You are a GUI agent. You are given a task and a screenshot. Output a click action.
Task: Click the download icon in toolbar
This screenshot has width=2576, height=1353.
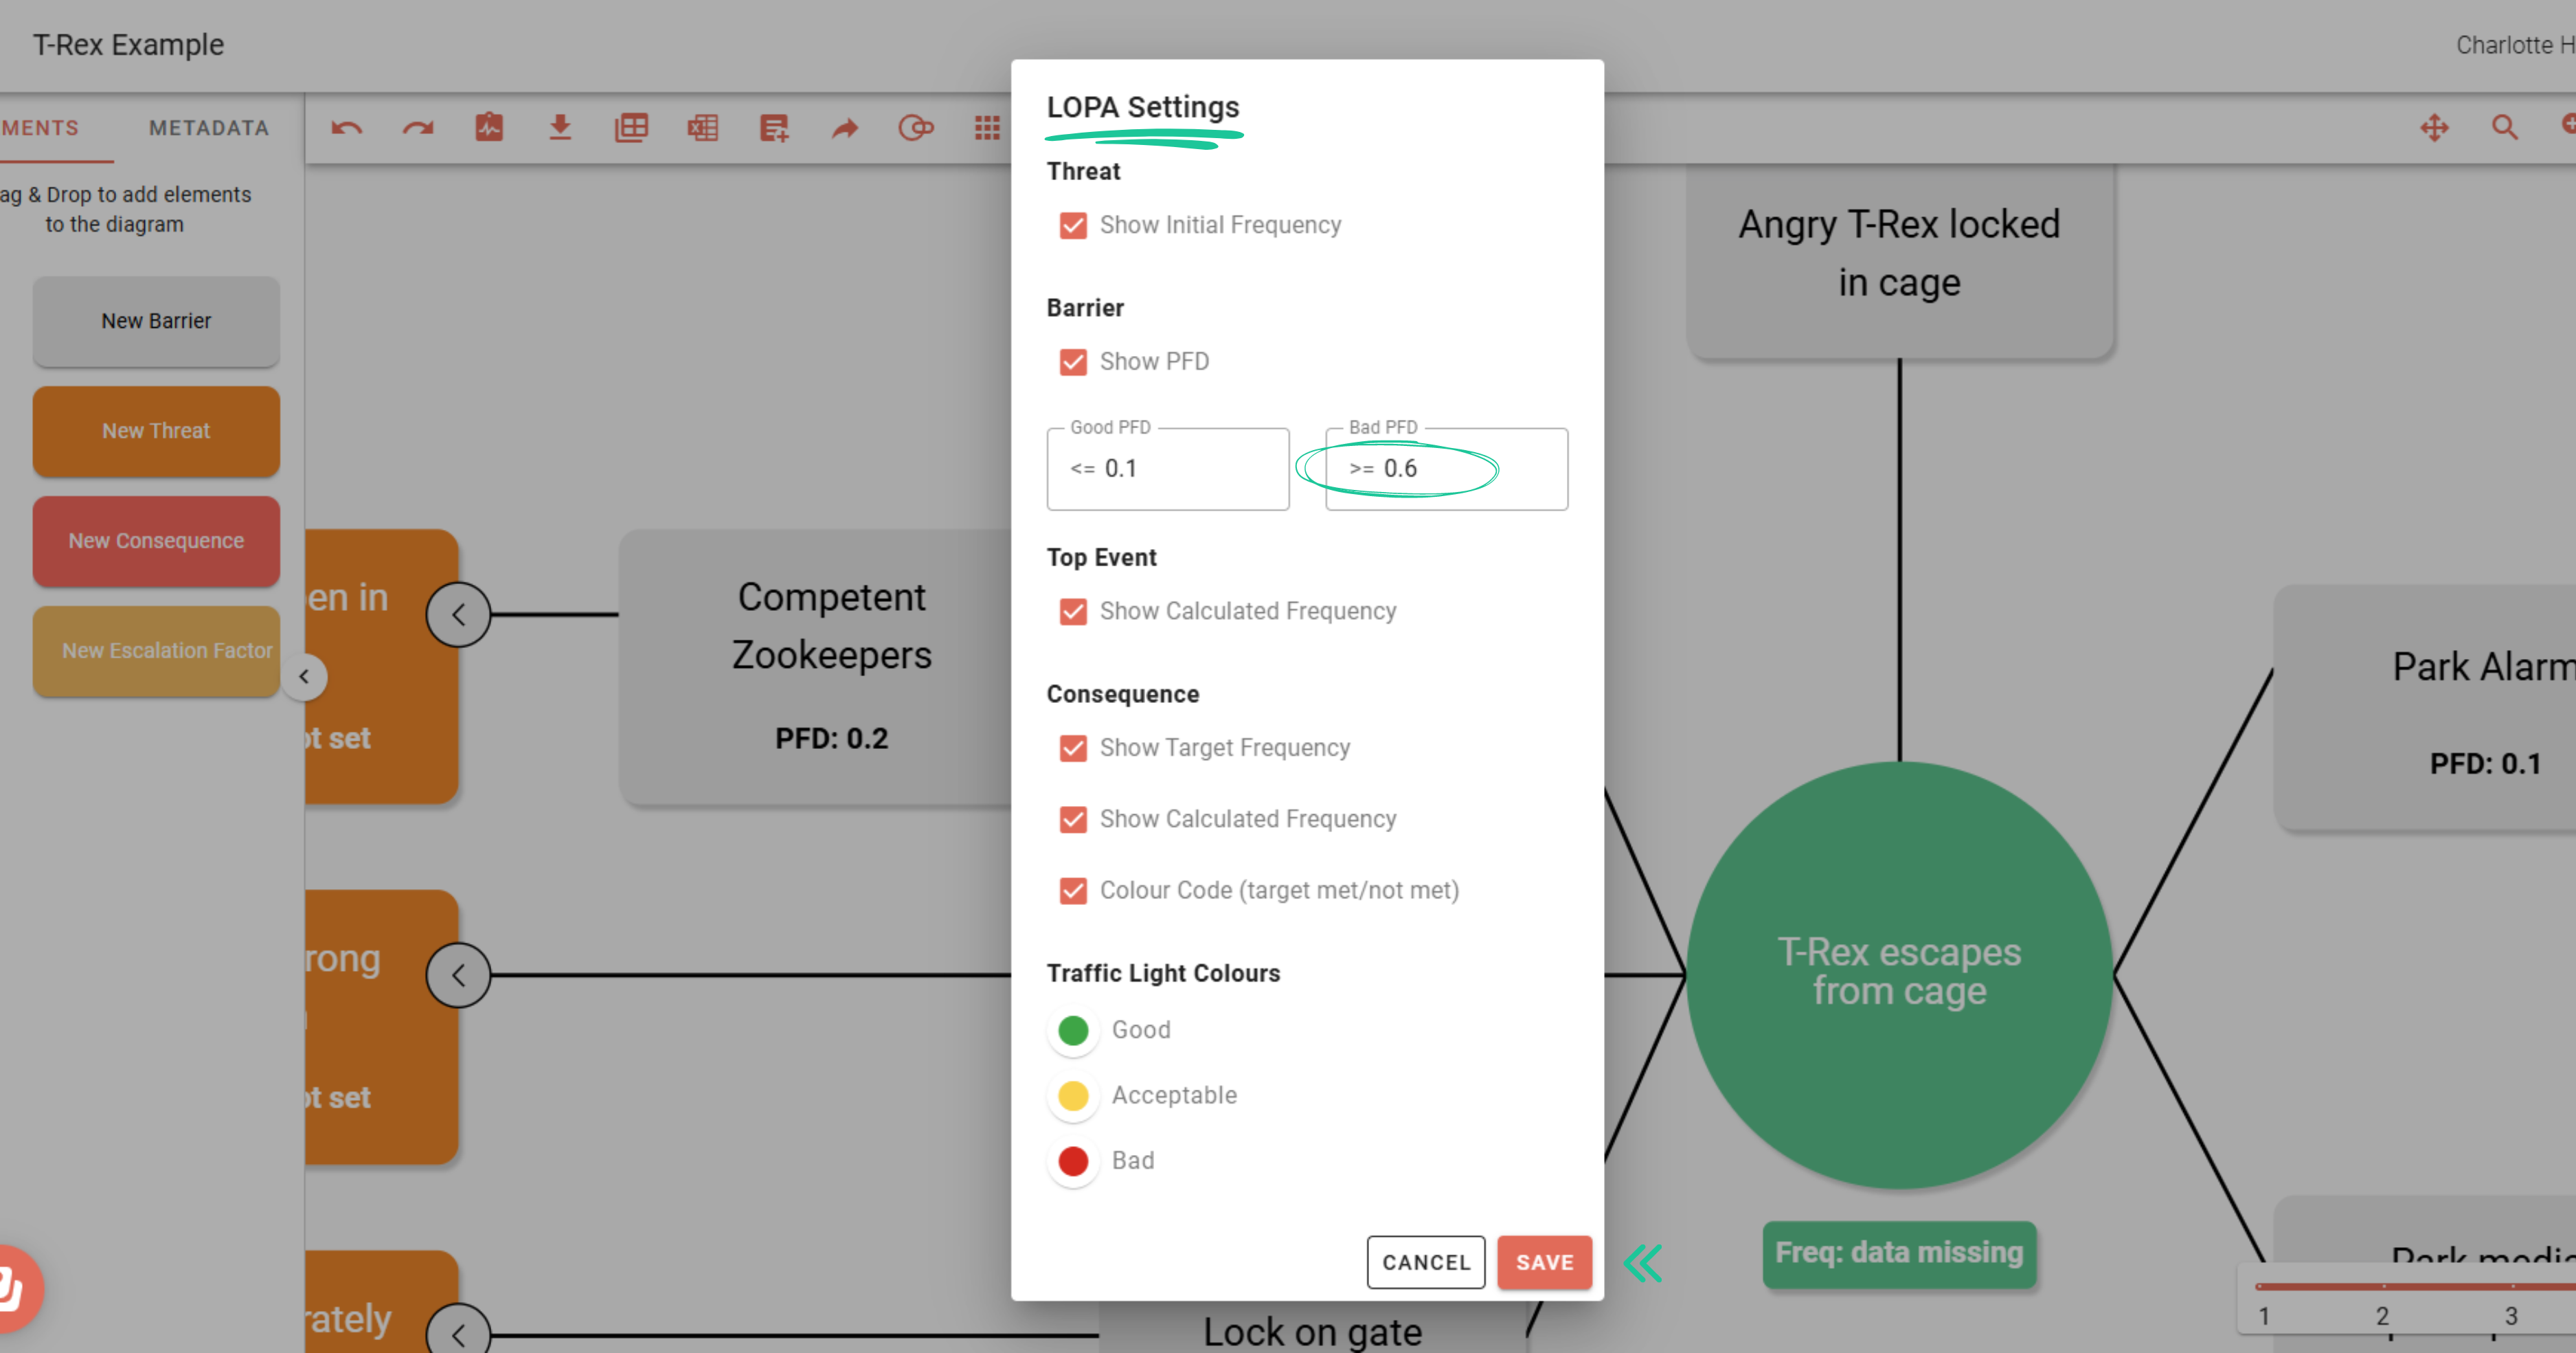coord(560,128)
